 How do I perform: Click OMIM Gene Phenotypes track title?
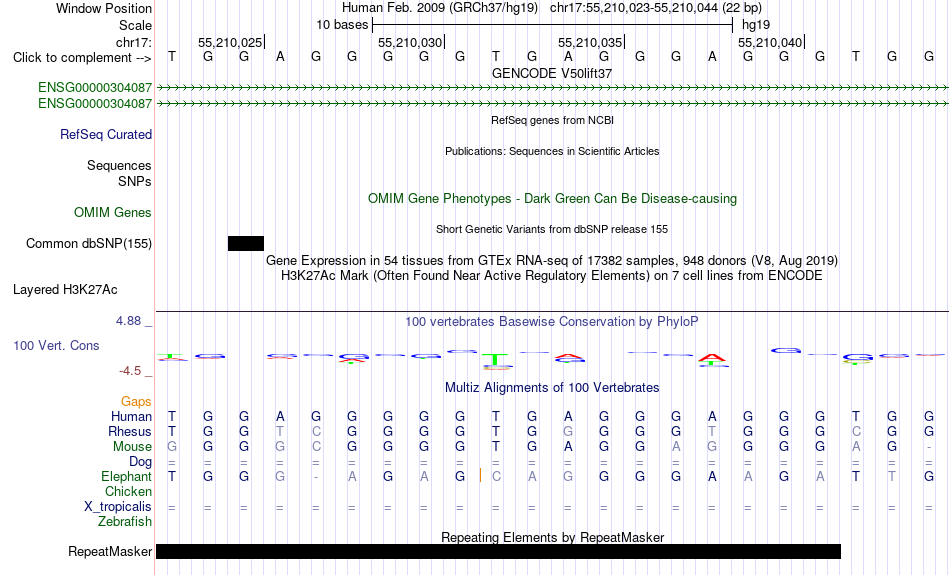pos(552,199)
